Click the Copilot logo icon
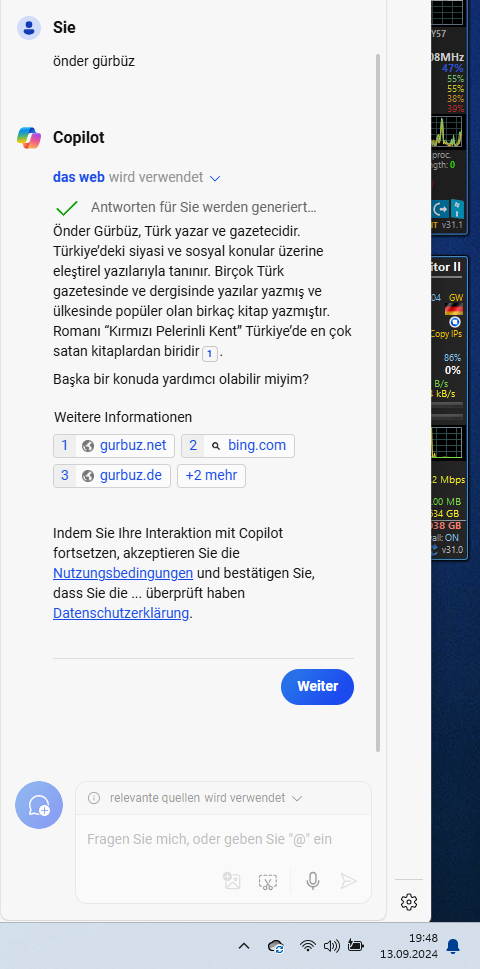Viewport: 480px width, 969px height. pos(28,137)
